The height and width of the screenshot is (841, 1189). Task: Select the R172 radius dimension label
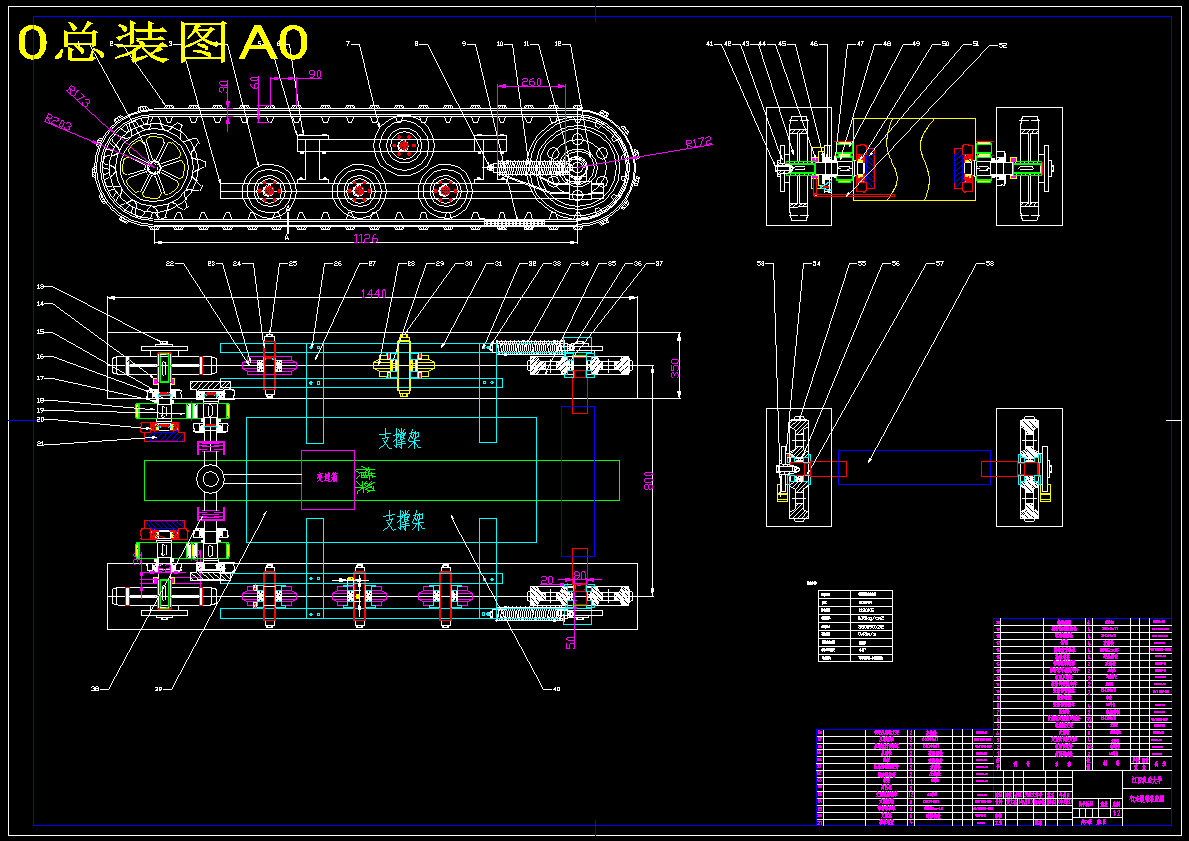pyautogui.click(x=698, y=142)
